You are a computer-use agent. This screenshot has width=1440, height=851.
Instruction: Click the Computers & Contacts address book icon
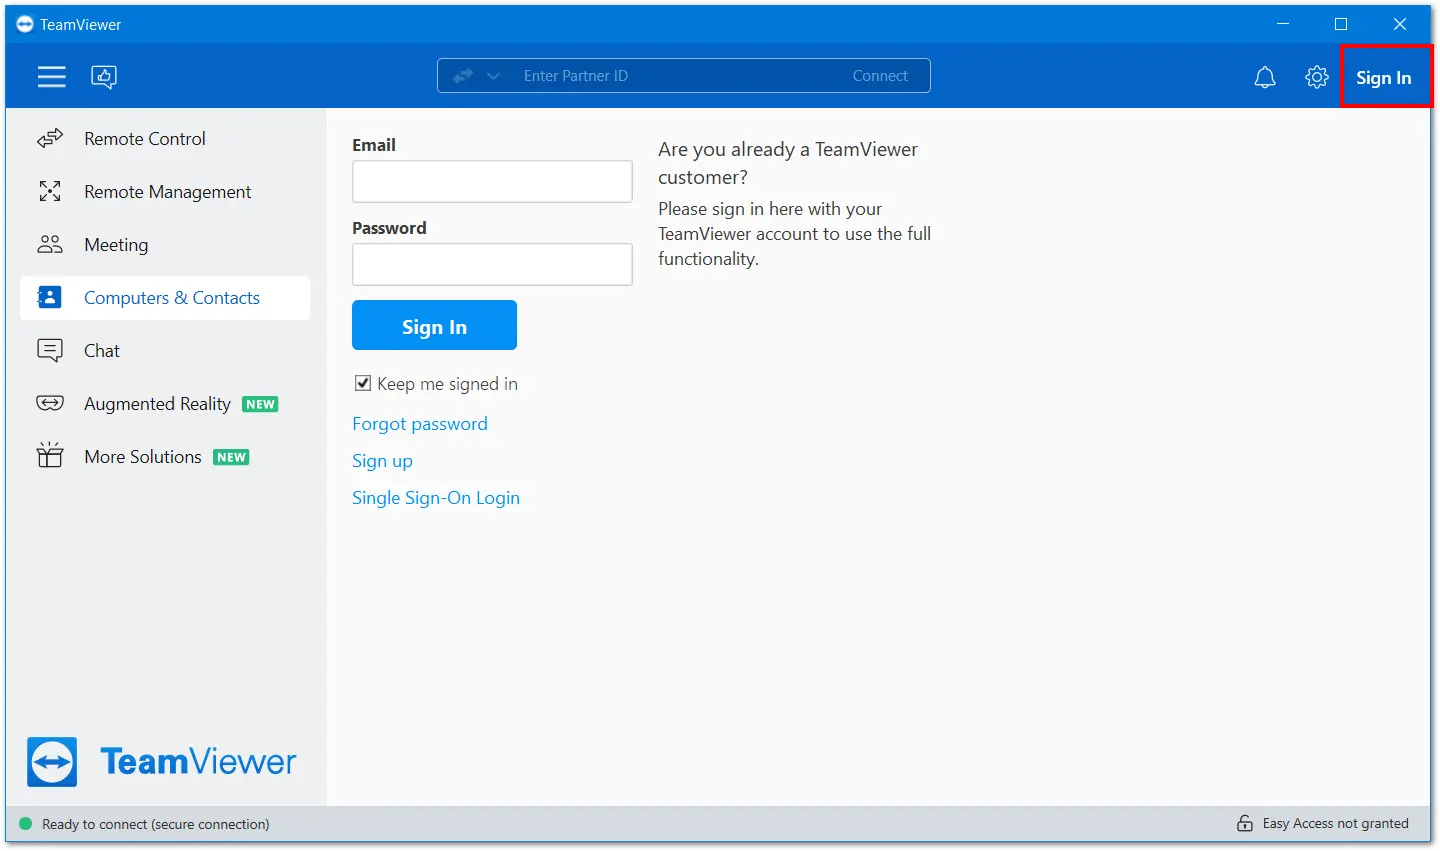(x=50, y=298)
